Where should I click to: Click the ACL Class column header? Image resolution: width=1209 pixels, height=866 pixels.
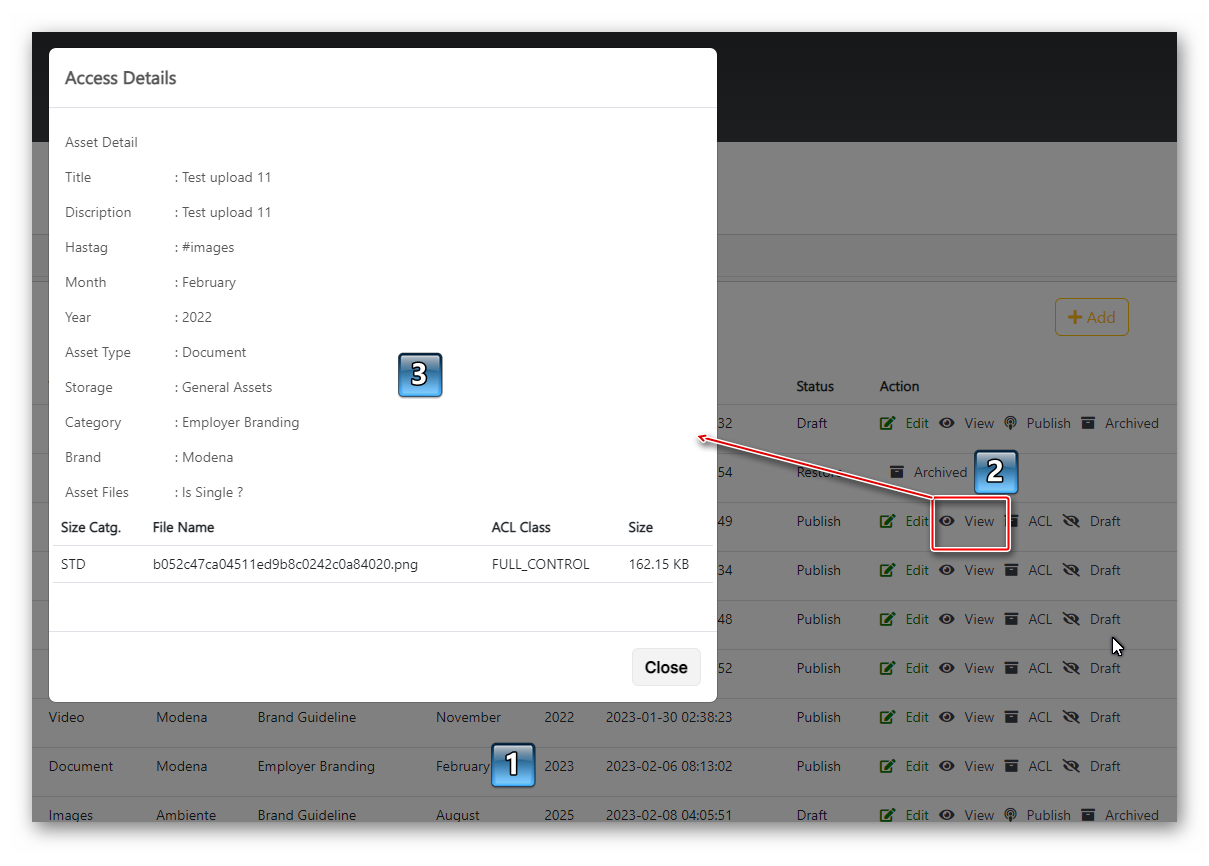coord(521,527)
